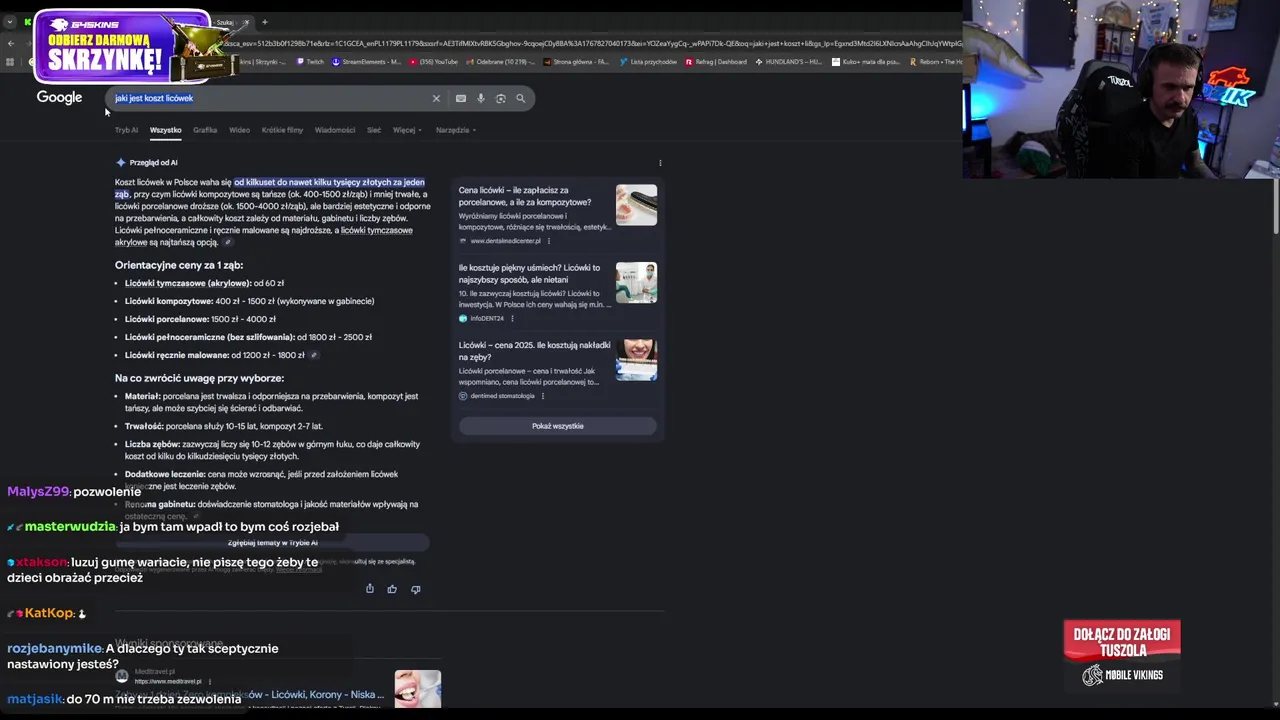
Task: Click the dentist thumbnail of infoDENT24 source
Action: point(636,282)
